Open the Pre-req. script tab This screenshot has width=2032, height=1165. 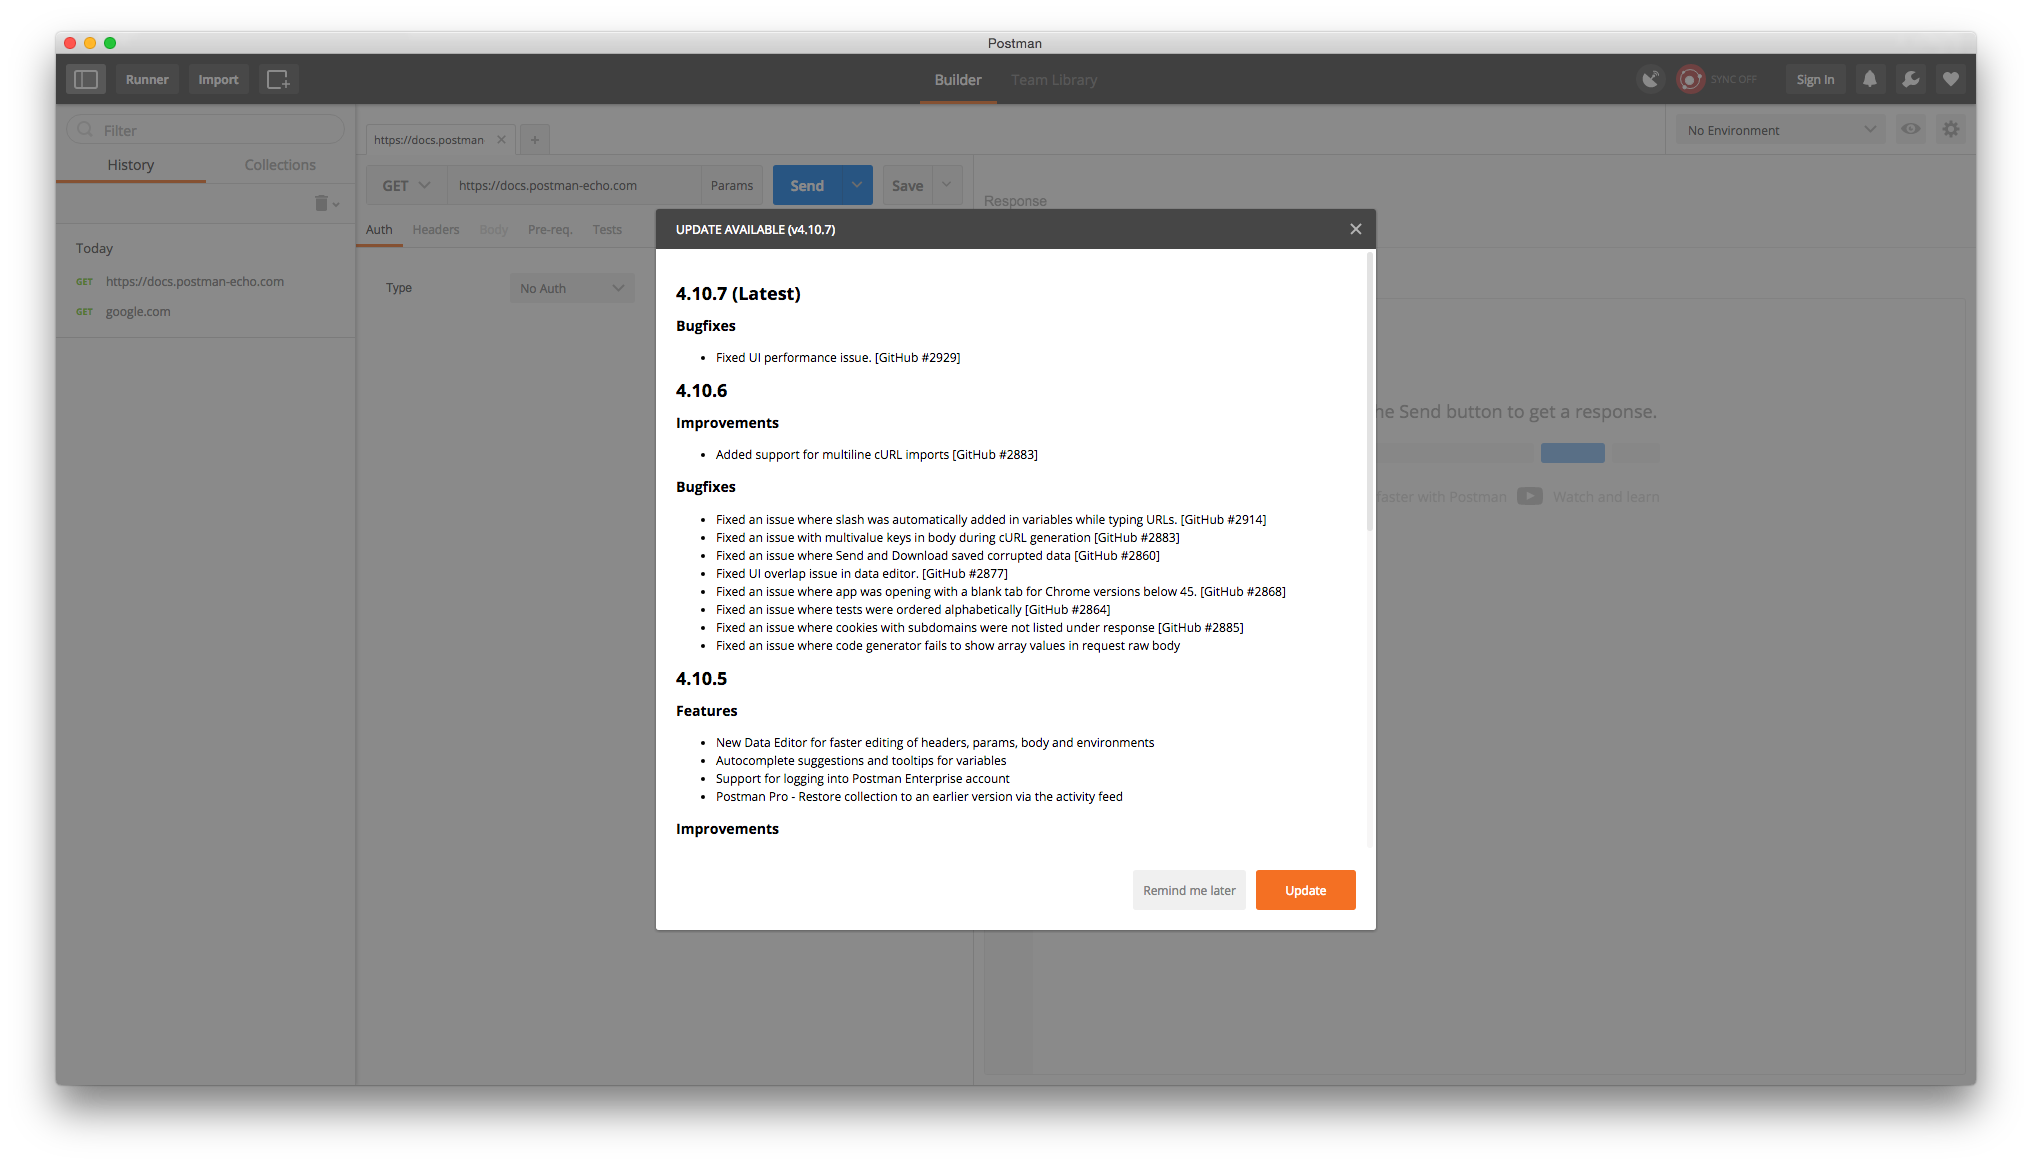pos(550,230)
